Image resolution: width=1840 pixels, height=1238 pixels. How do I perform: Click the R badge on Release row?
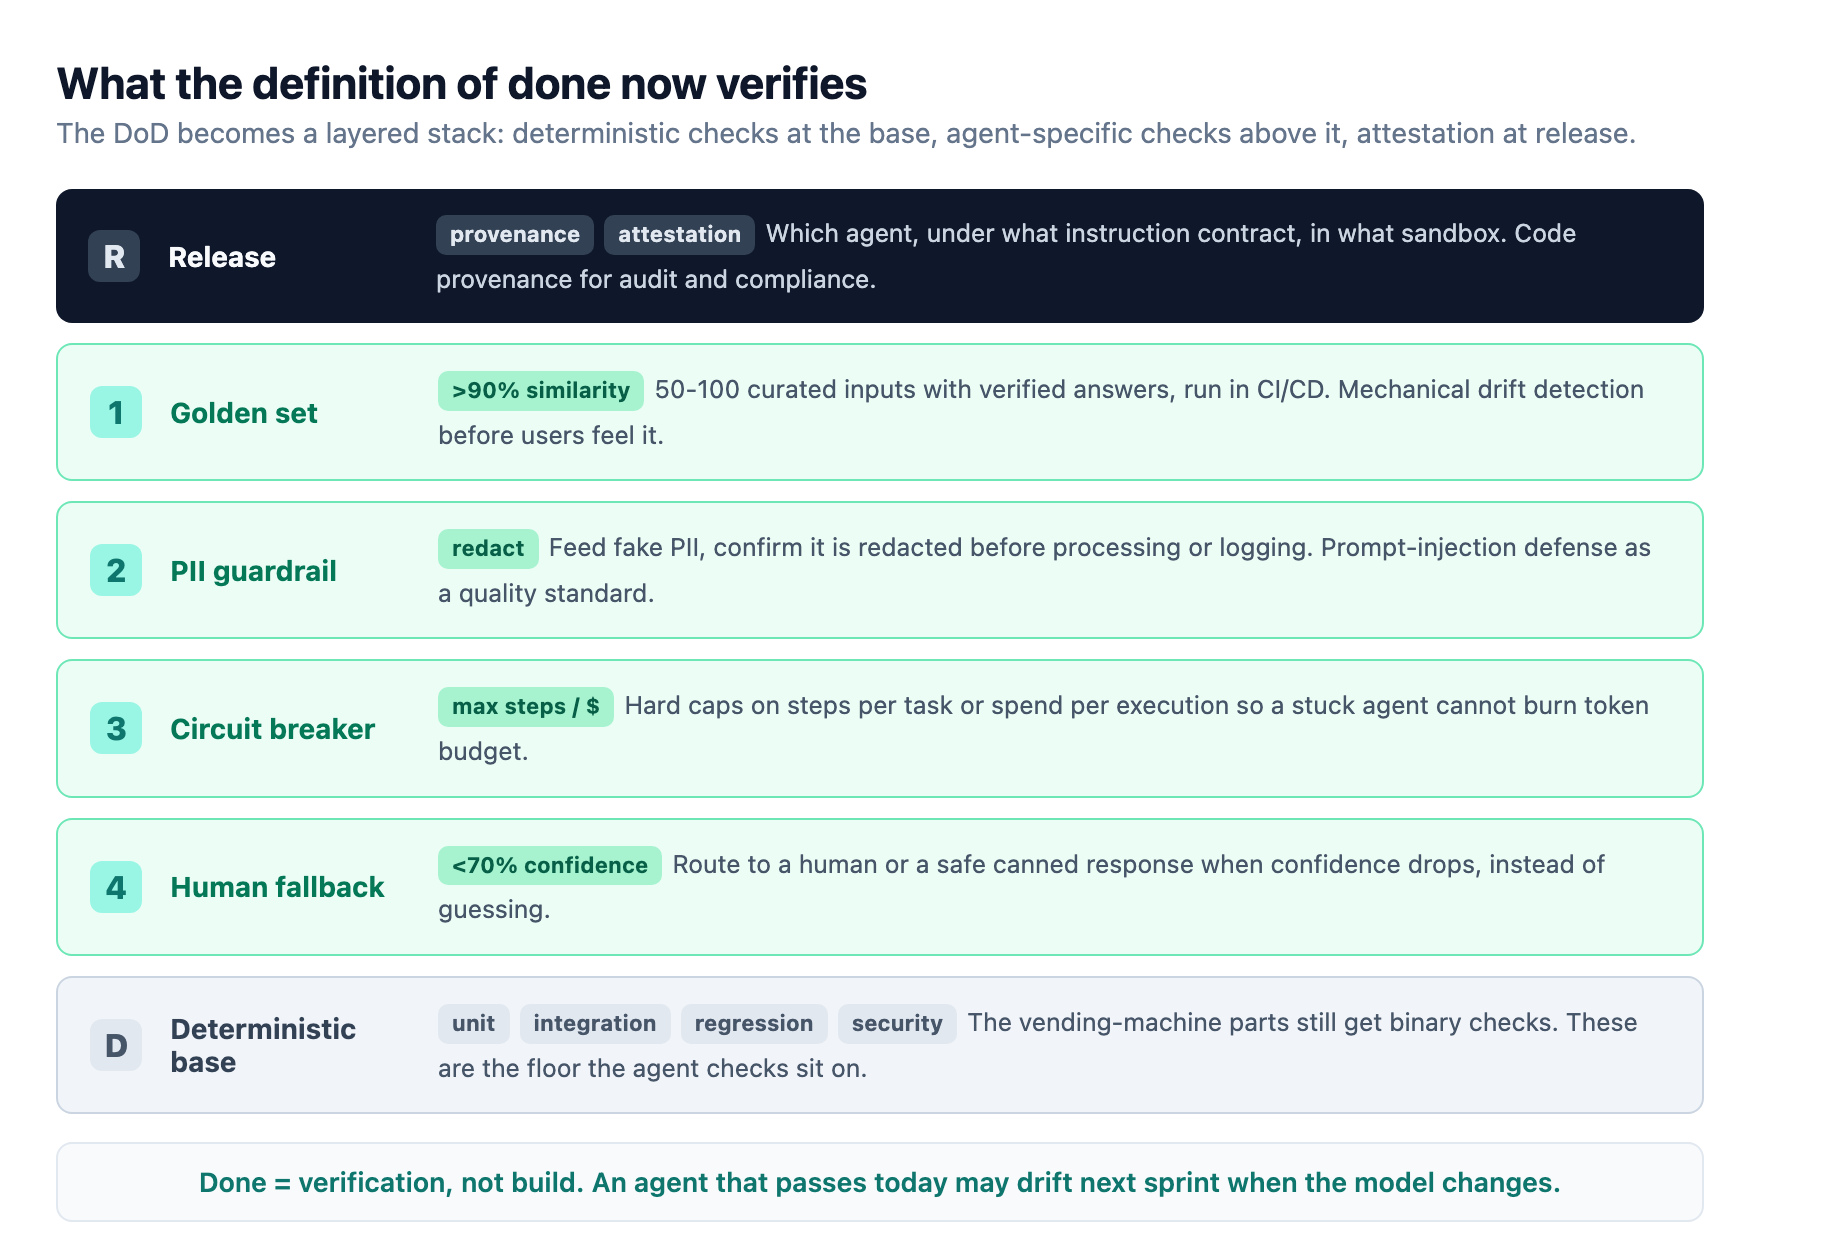point(114,256)
